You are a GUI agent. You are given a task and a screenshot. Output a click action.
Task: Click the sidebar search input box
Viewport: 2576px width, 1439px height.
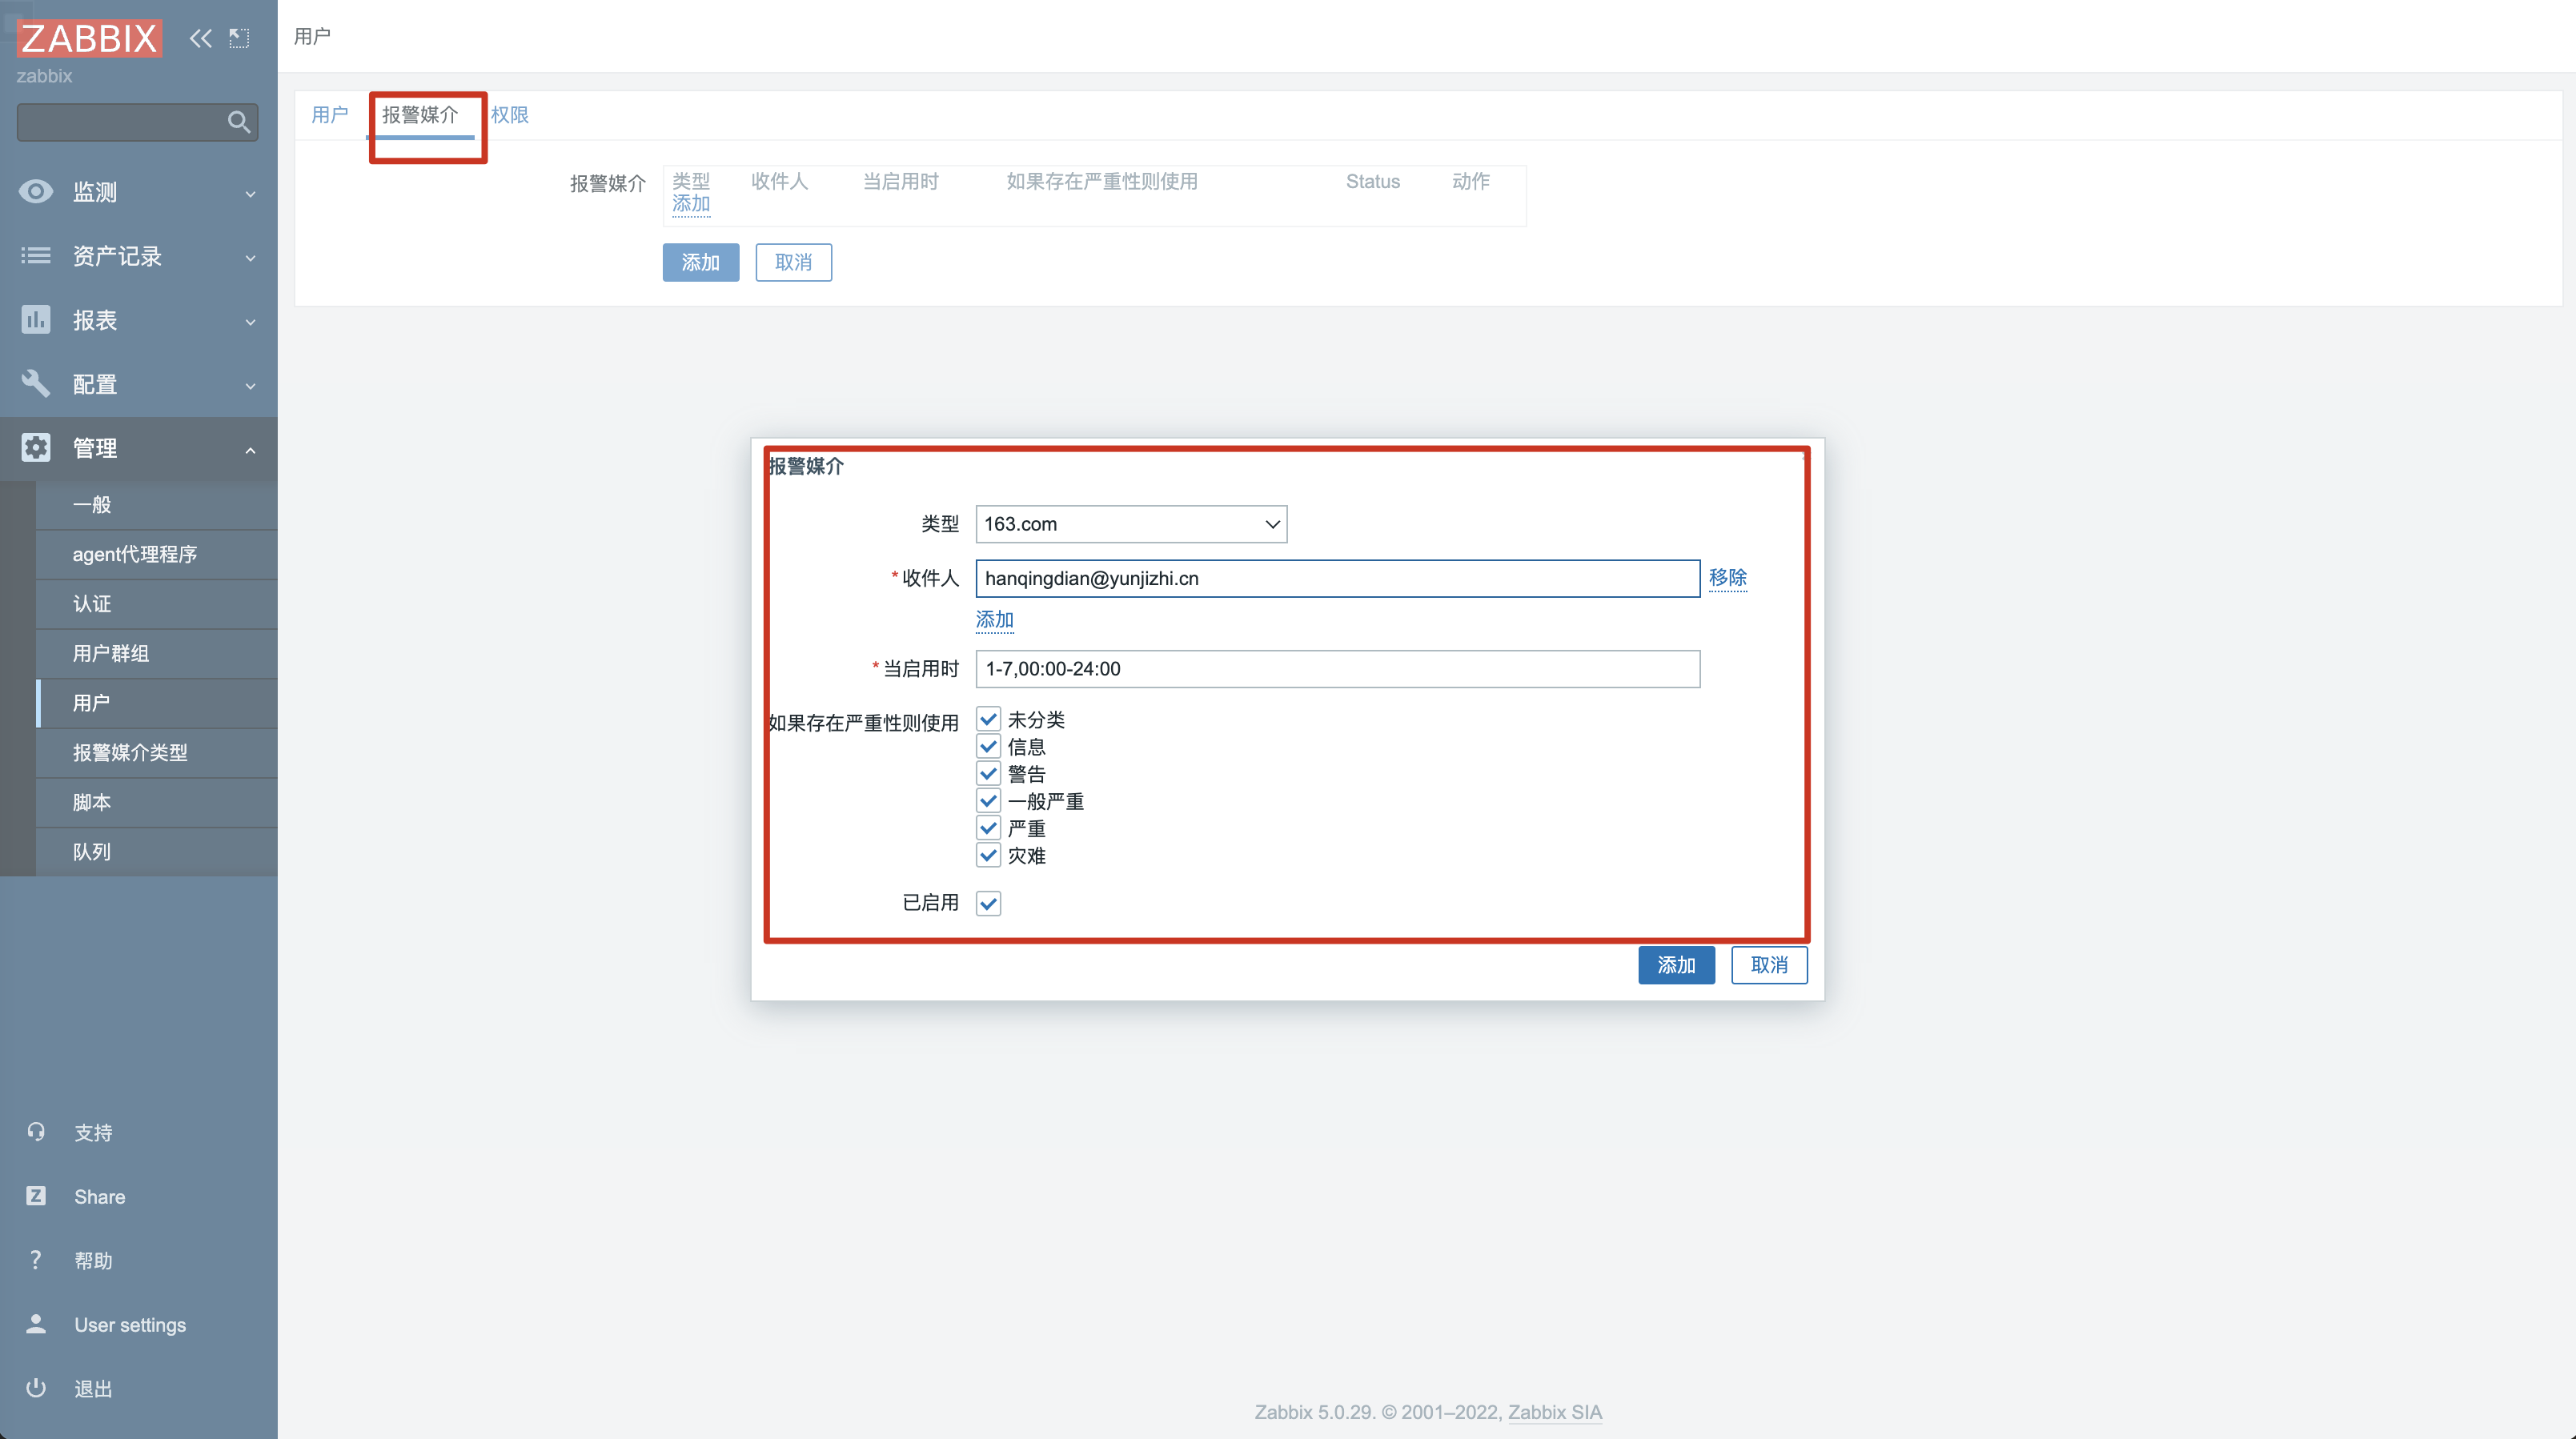coord(137,122)
